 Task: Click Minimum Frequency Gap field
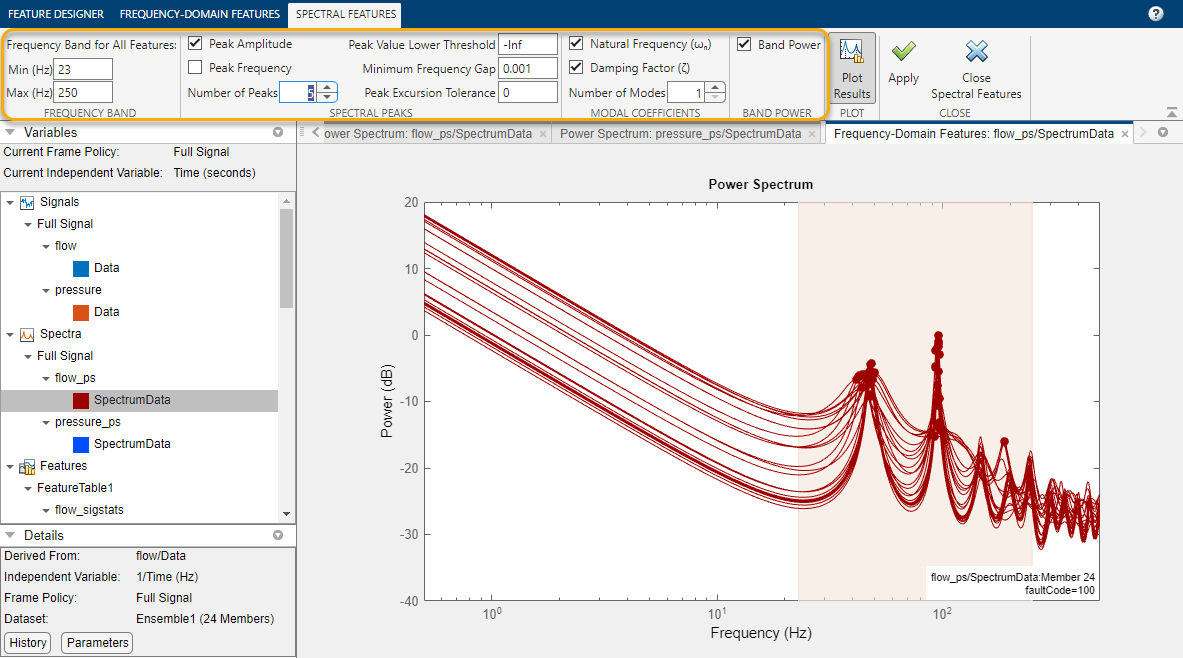528,69
